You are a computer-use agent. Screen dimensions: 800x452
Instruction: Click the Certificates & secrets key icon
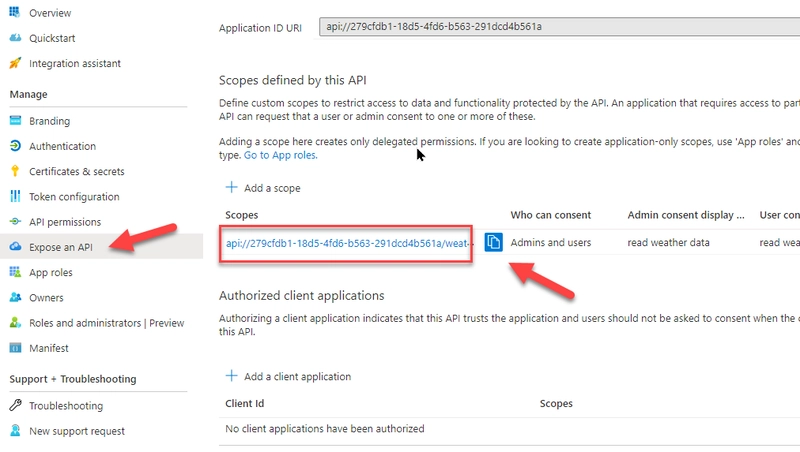pyautogui.click(x=15, y=171)
